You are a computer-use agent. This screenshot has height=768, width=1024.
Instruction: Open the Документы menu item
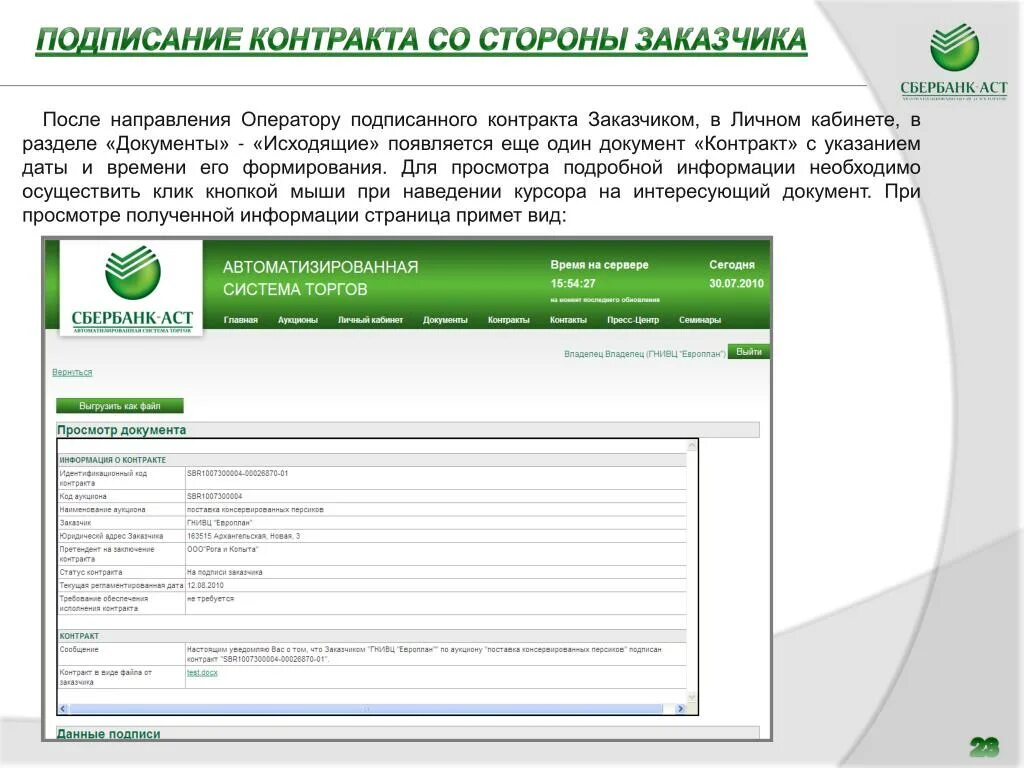[445, 320]
